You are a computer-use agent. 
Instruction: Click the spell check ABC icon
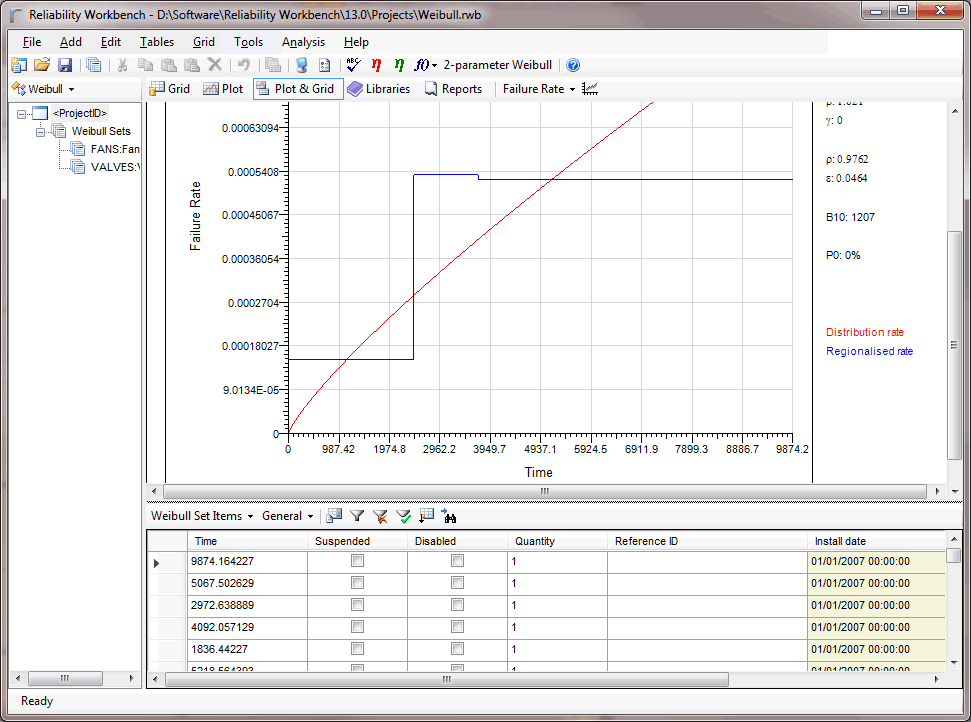tap(352, 65)
